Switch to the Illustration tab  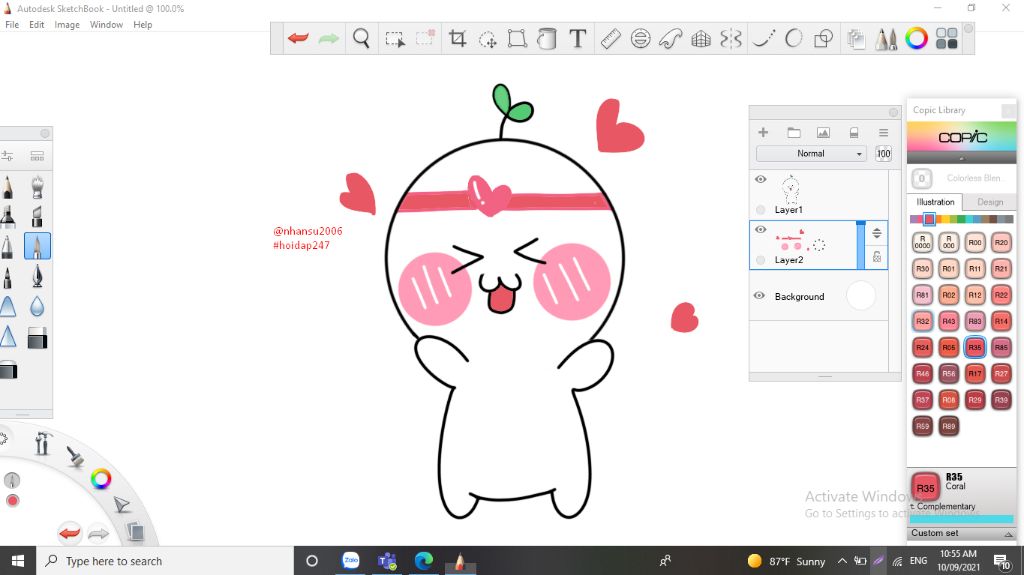click(x=935, y=202)
